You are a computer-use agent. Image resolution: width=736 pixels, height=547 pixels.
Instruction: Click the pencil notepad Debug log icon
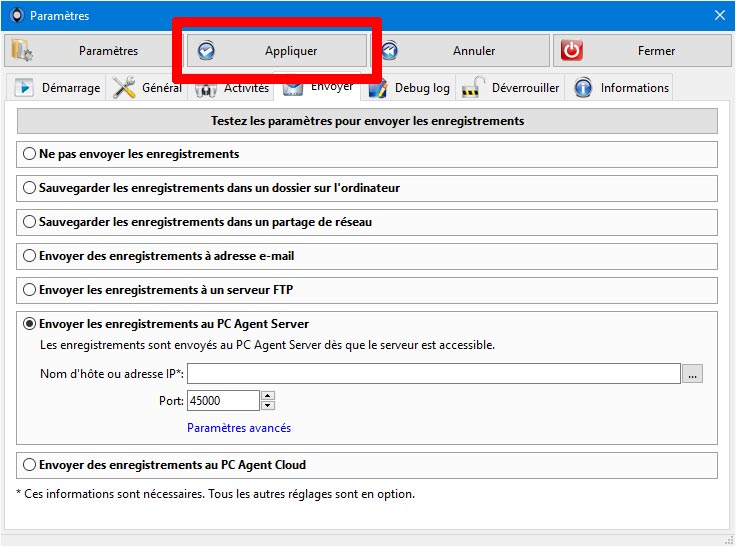(x=377, y=88)
